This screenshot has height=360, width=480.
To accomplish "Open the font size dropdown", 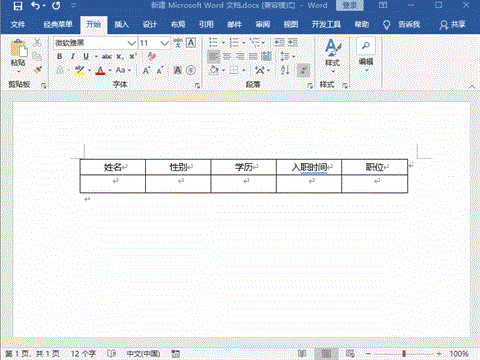I will [x=164, y=43].
